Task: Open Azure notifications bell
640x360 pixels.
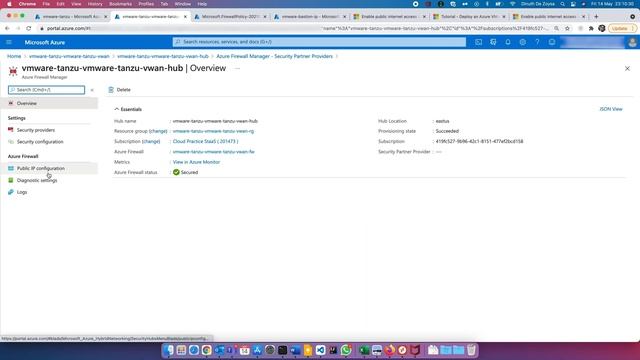Action: tap(508, 42)
